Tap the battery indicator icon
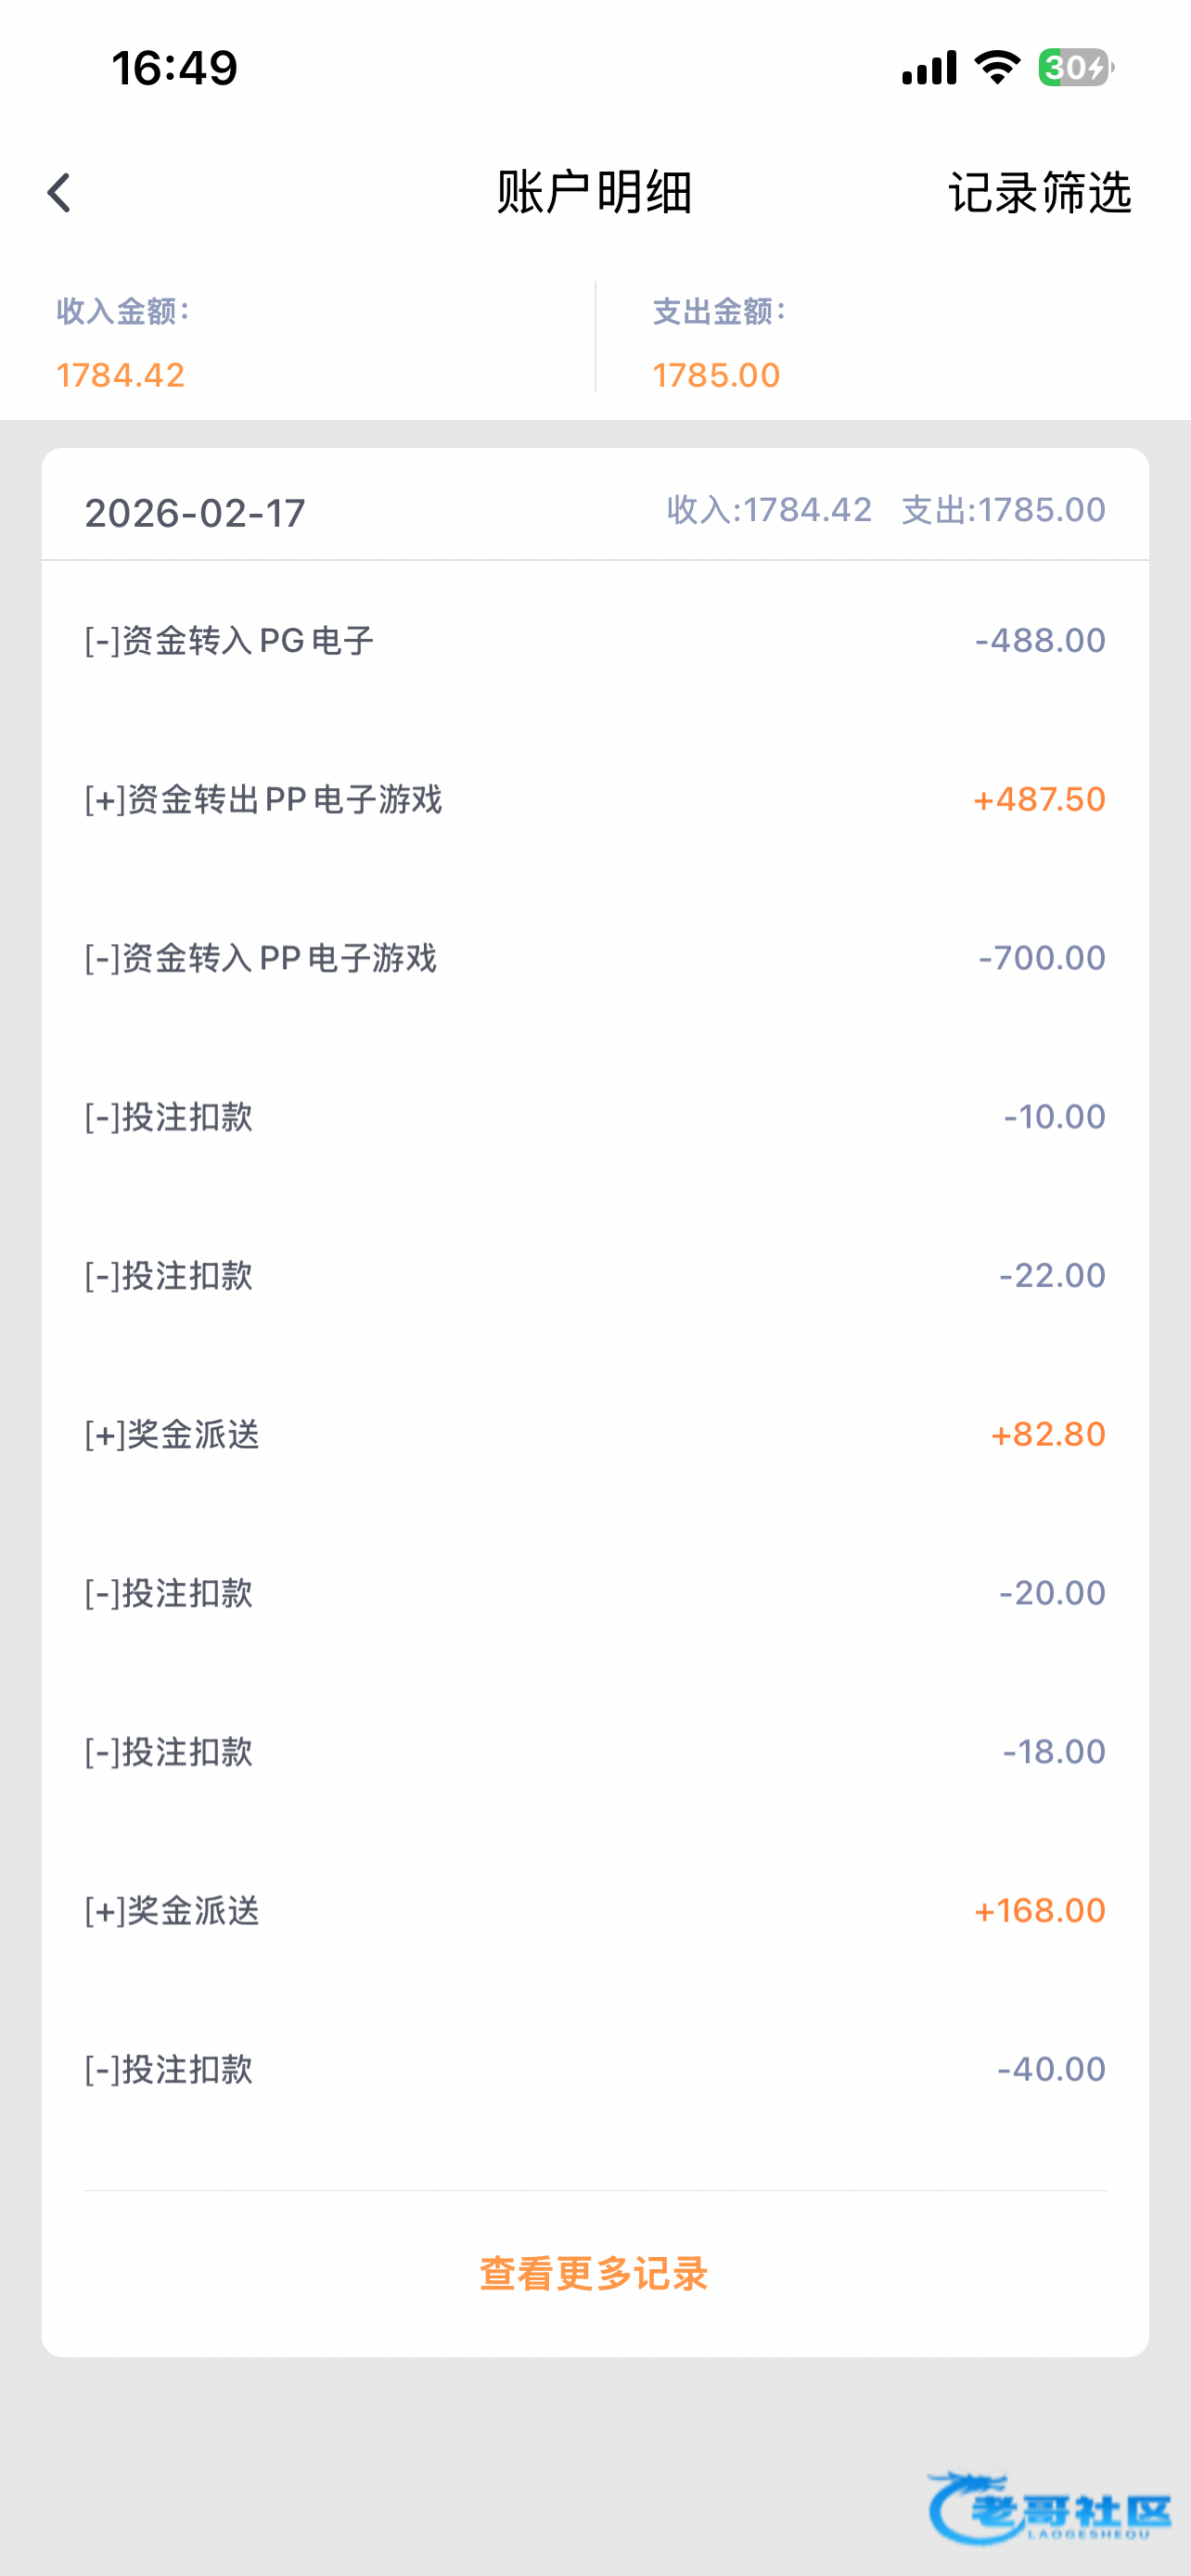The height and width of the screenshot is (2576, 1191). point(1075,68)
